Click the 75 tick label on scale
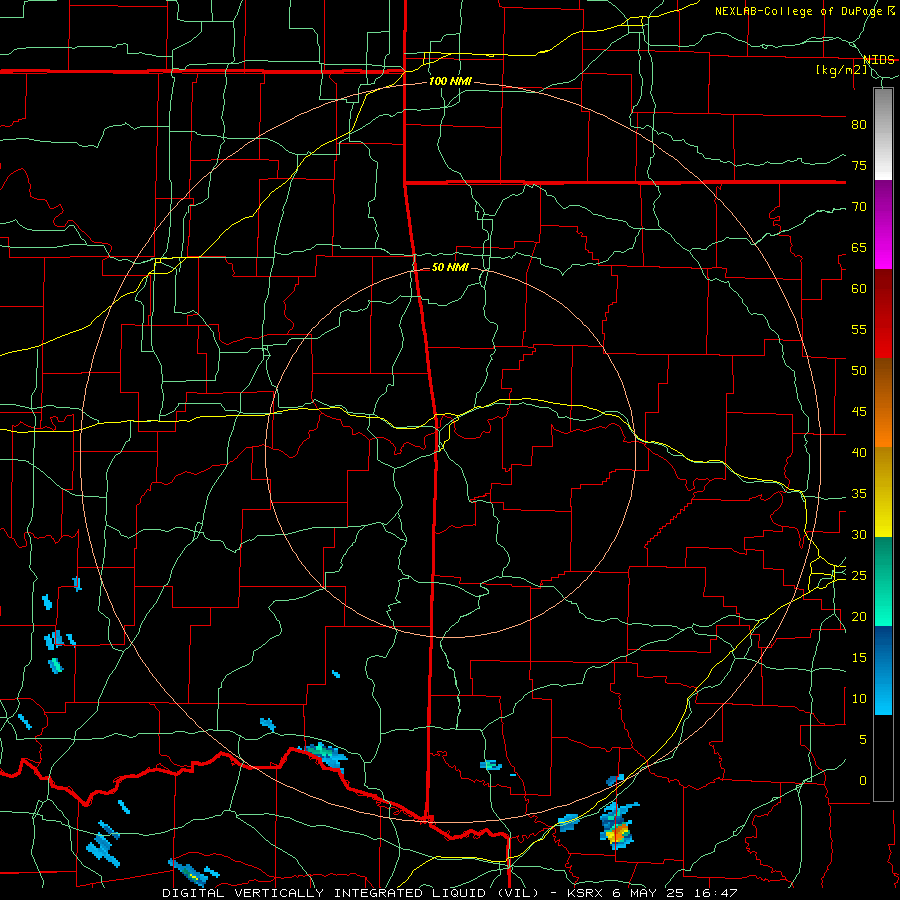Screen dimensions: 900x900 click(x=859, y=166)
